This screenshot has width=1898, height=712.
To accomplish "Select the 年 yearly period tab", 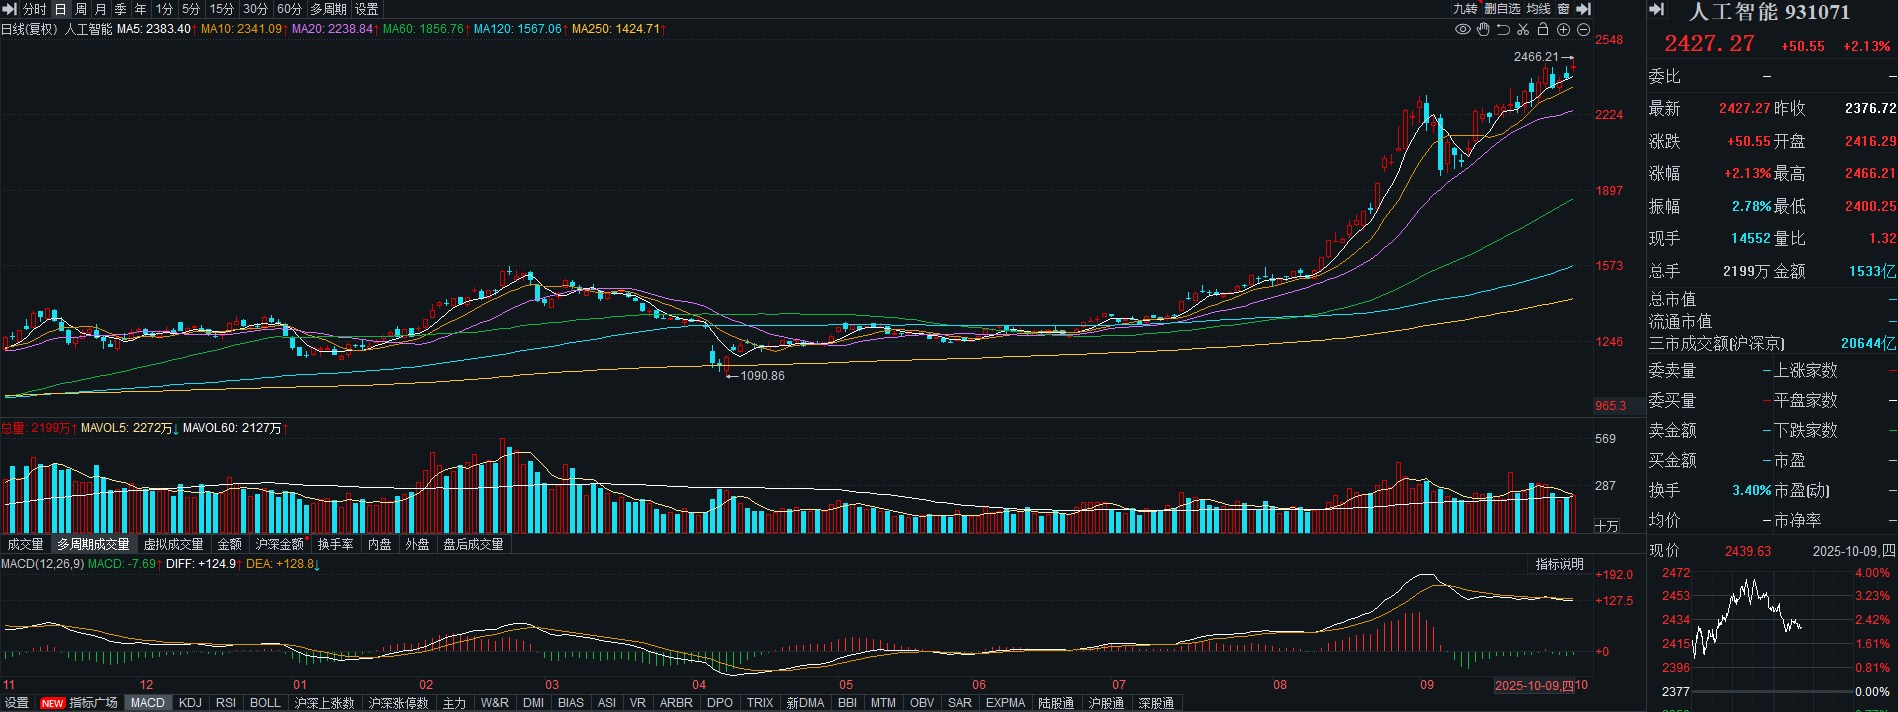I will 141,9.
